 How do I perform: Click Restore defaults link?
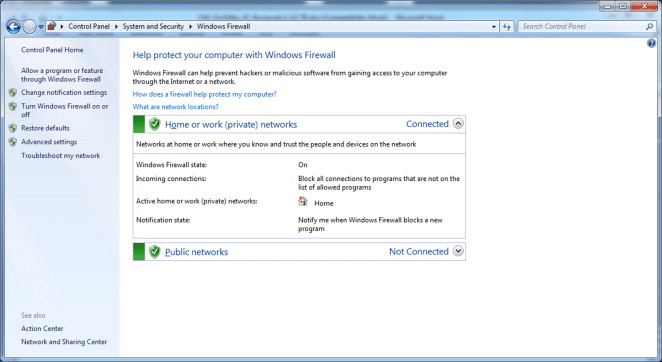coord(46,128)
